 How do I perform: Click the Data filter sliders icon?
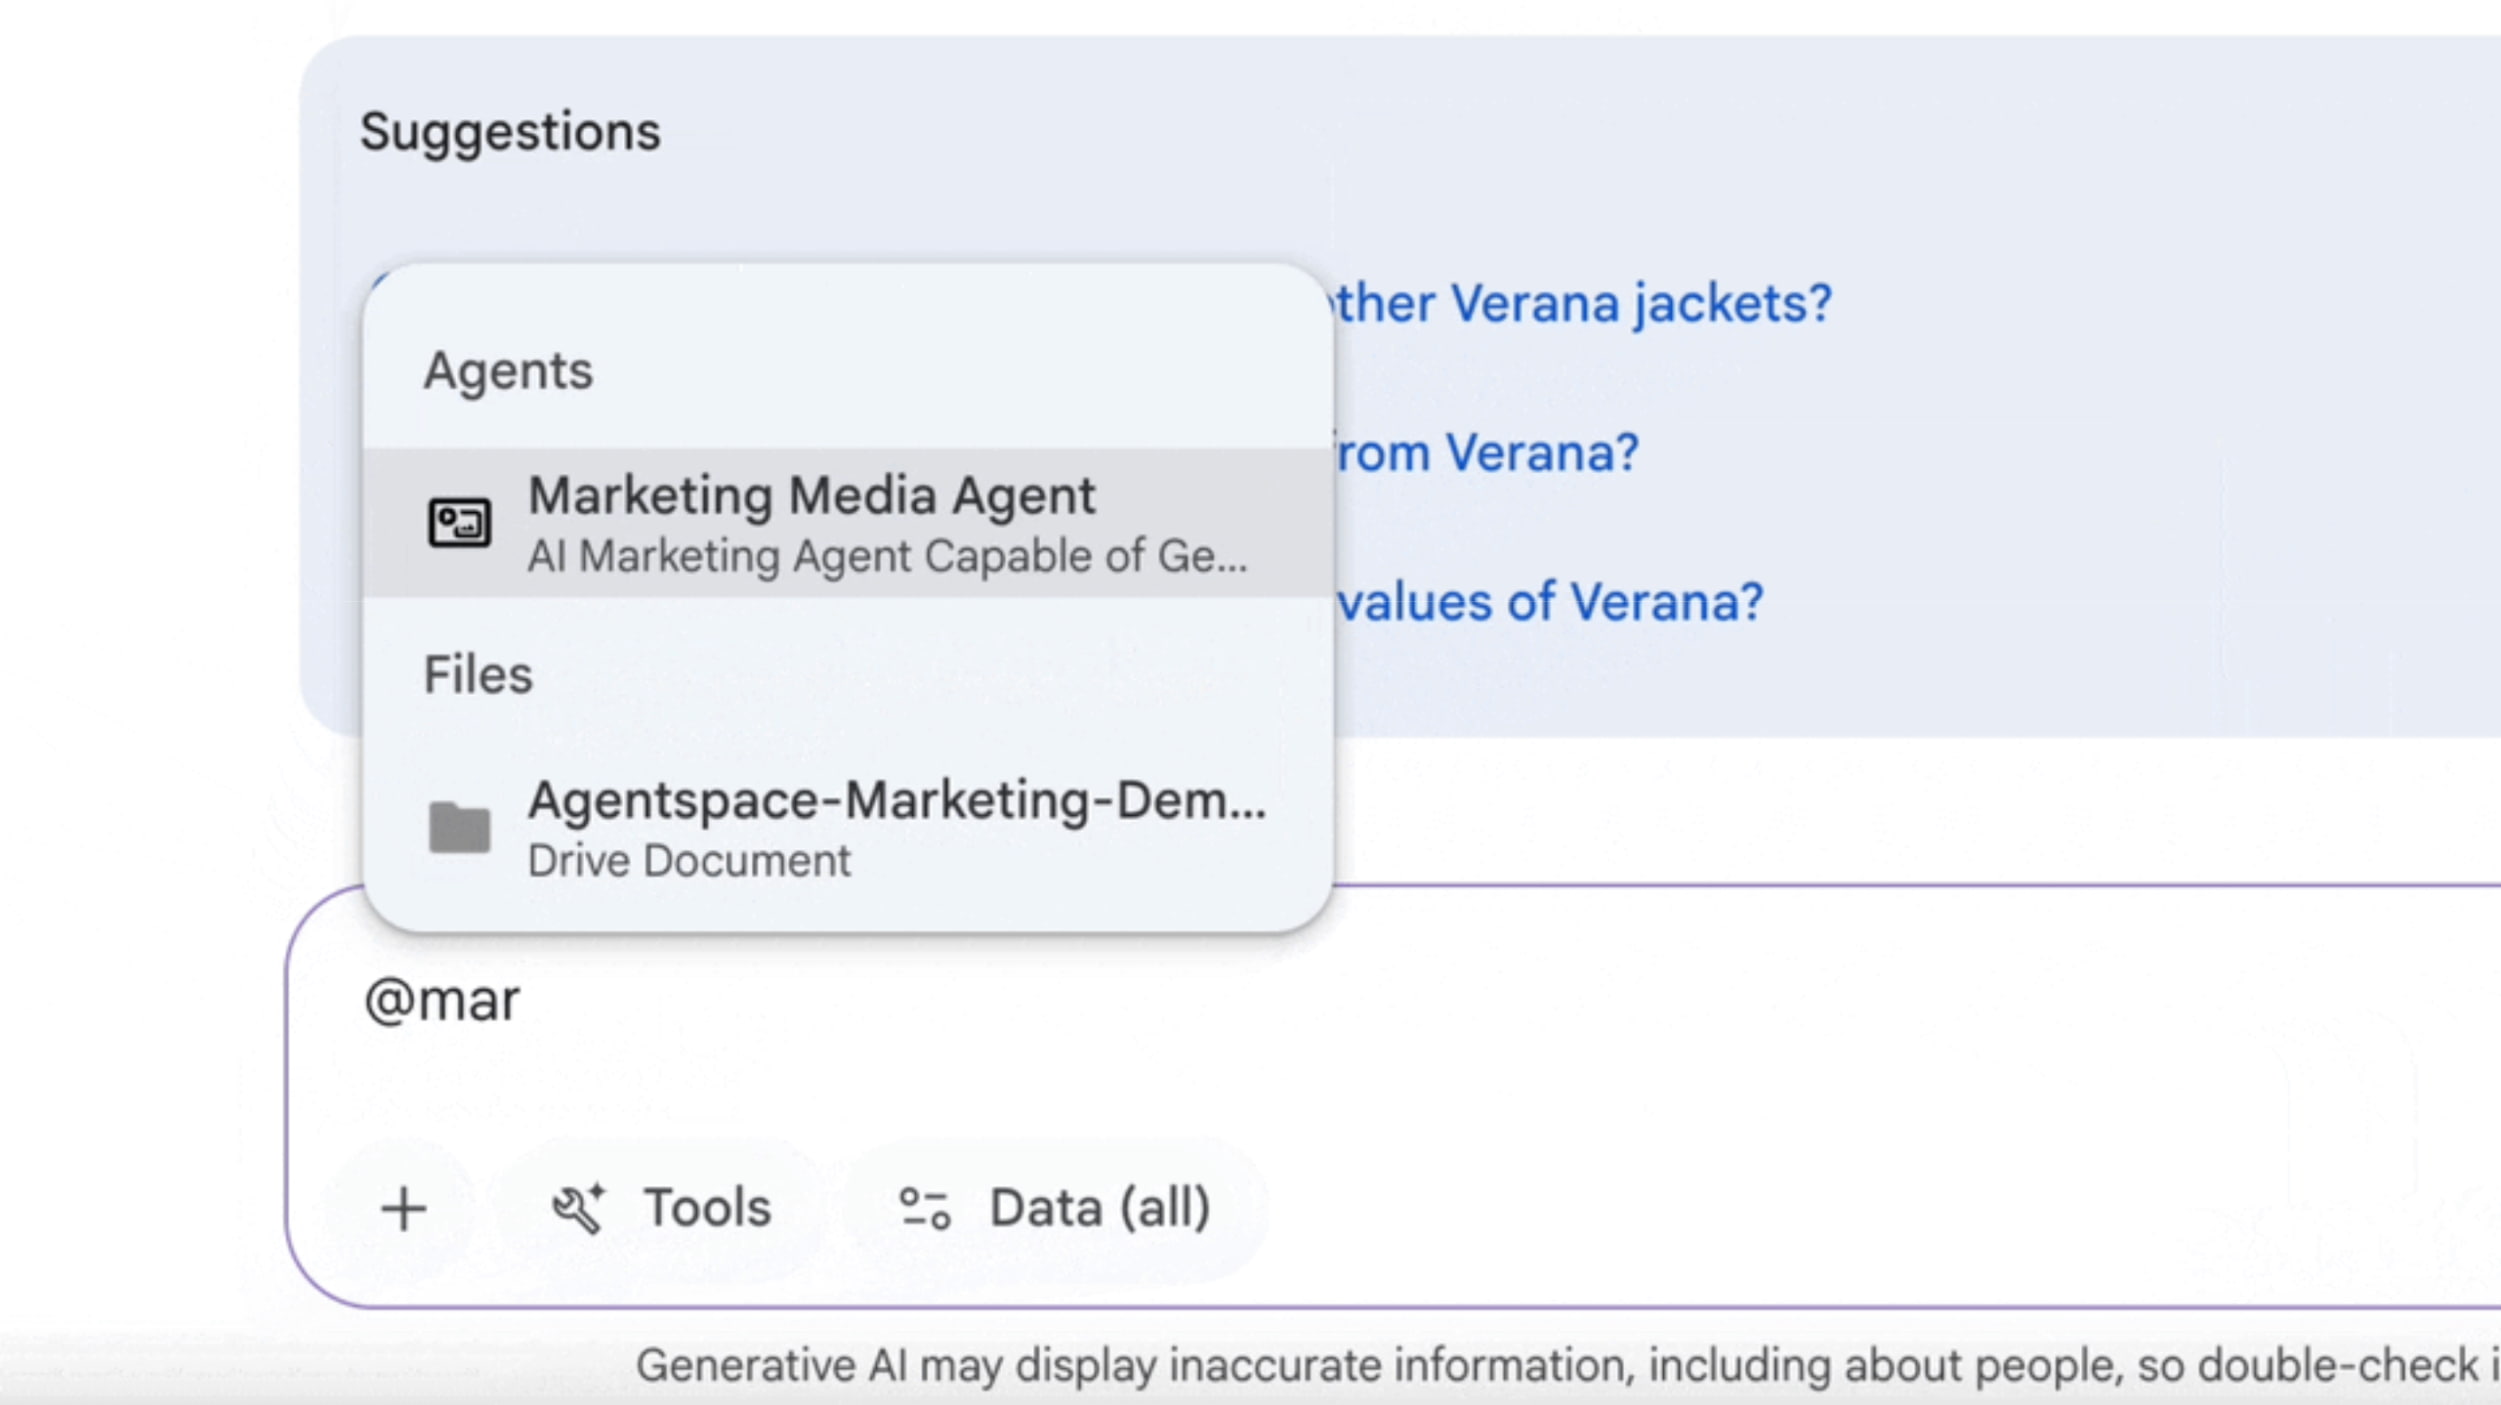(924, 1209)
